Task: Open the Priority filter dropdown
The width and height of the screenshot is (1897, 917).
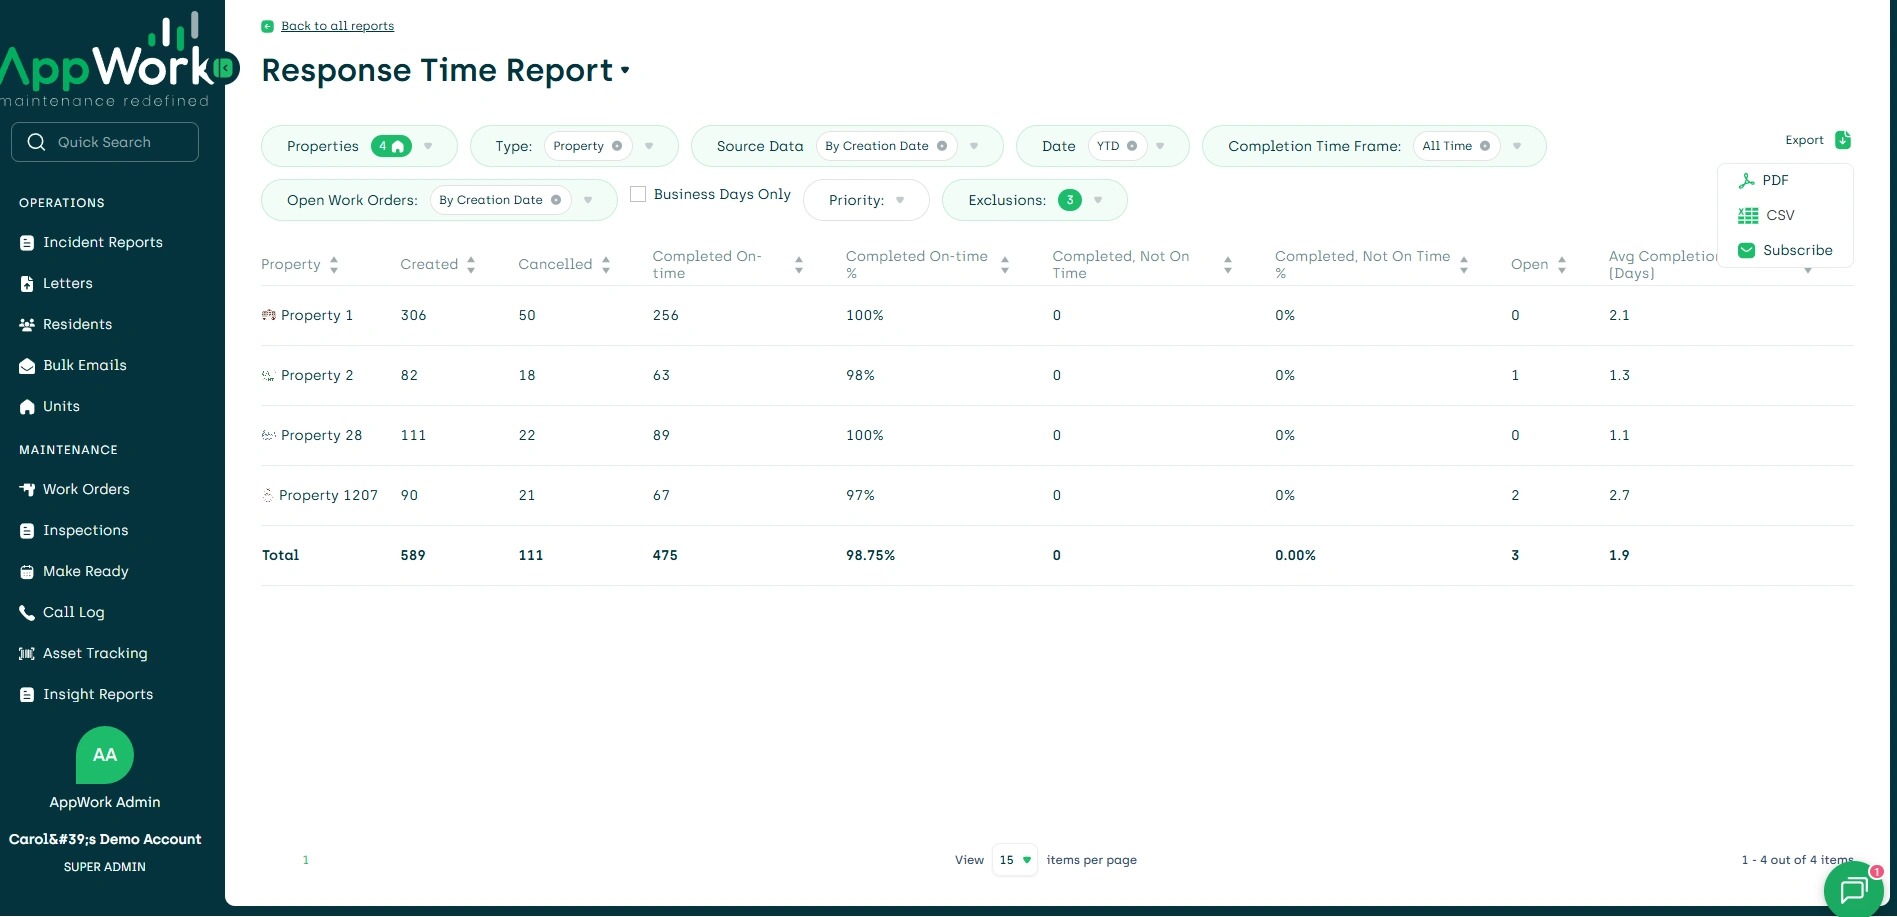Action: click(866, 200)
